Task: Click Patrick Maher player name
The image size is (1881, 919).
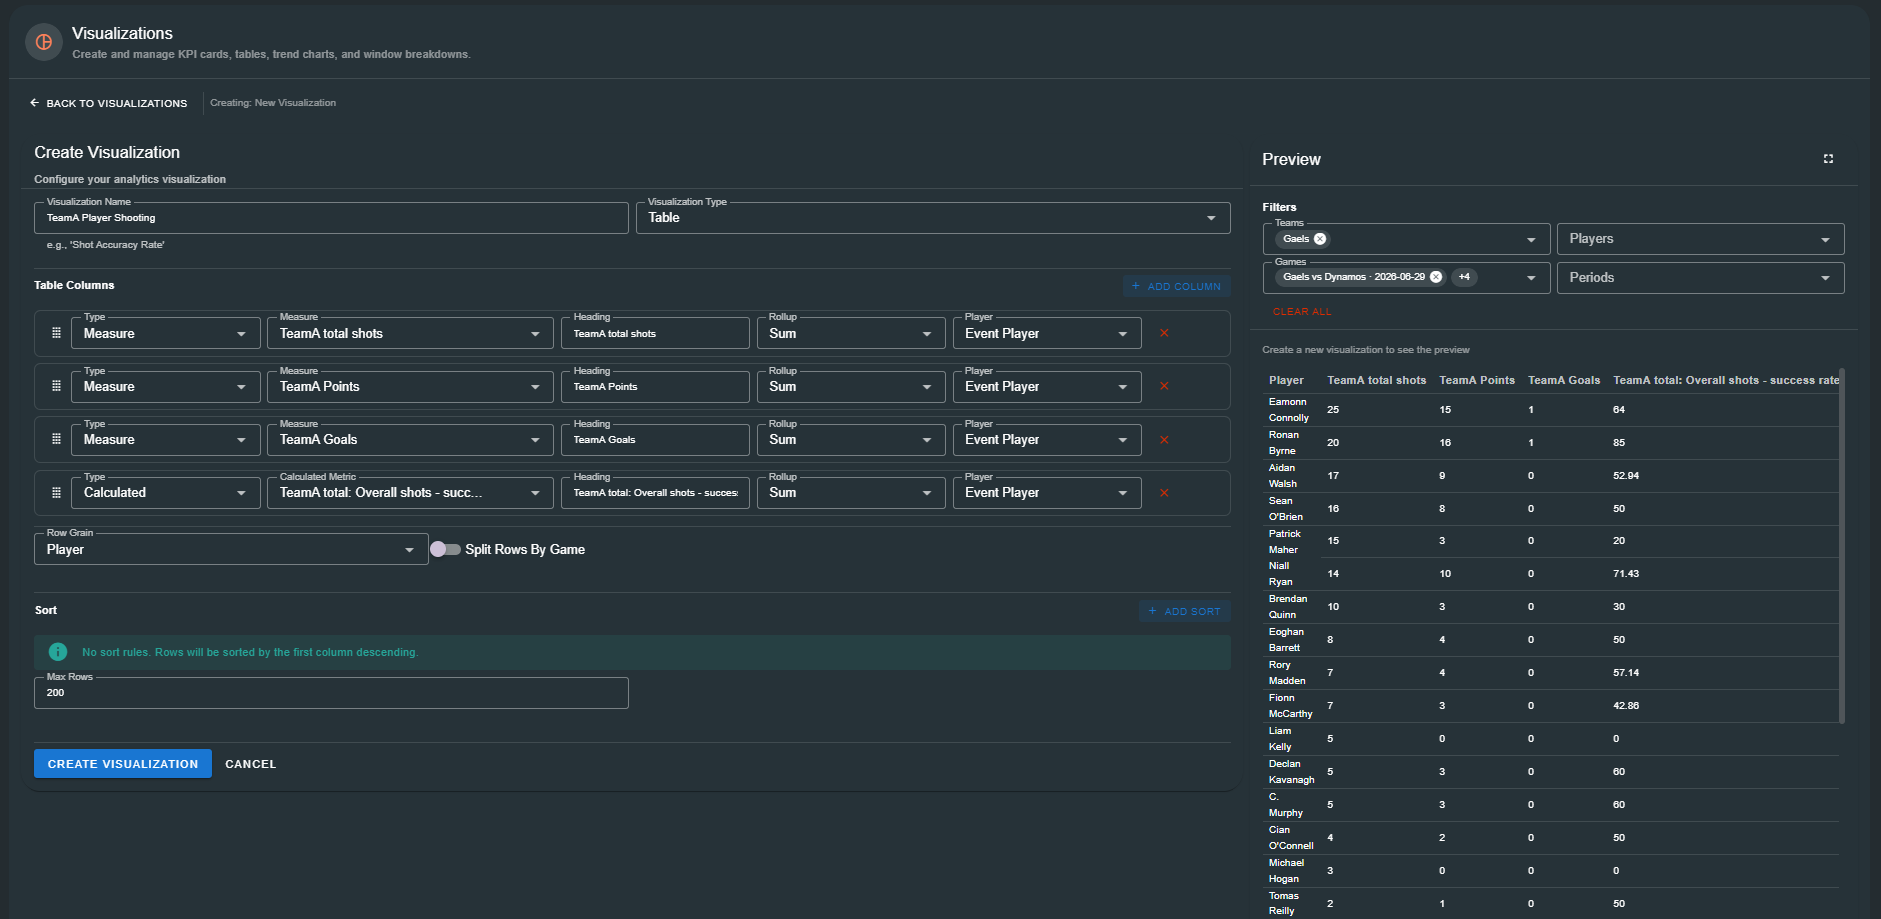Action: 1285,542
